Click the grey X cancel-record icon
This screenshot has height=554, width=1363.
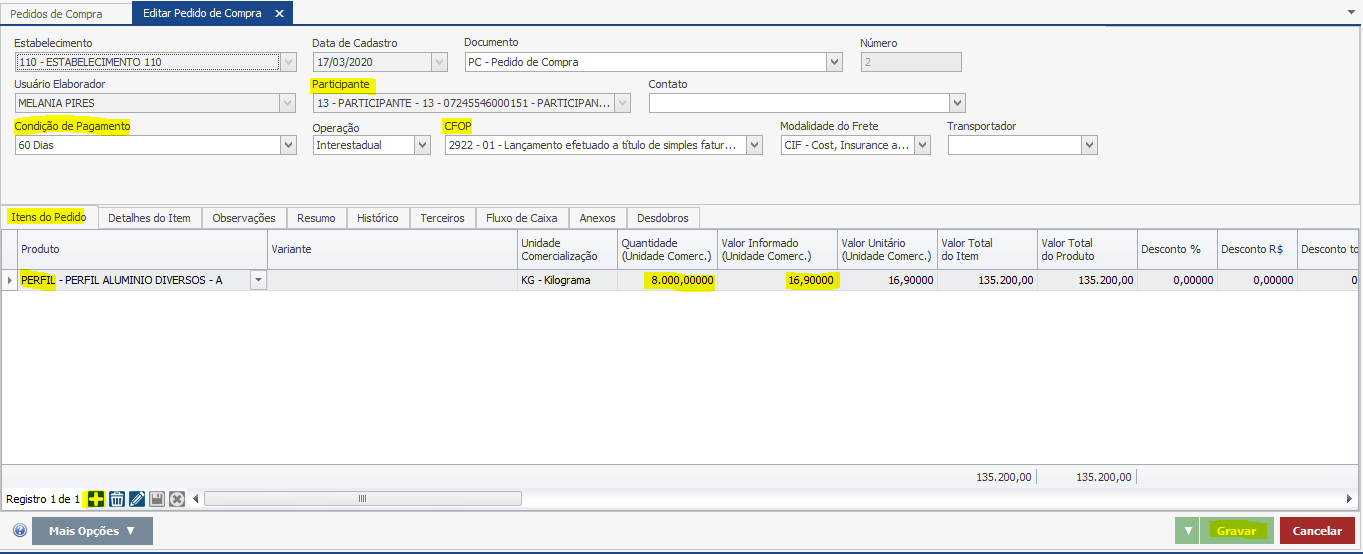(x=177, y=498)
